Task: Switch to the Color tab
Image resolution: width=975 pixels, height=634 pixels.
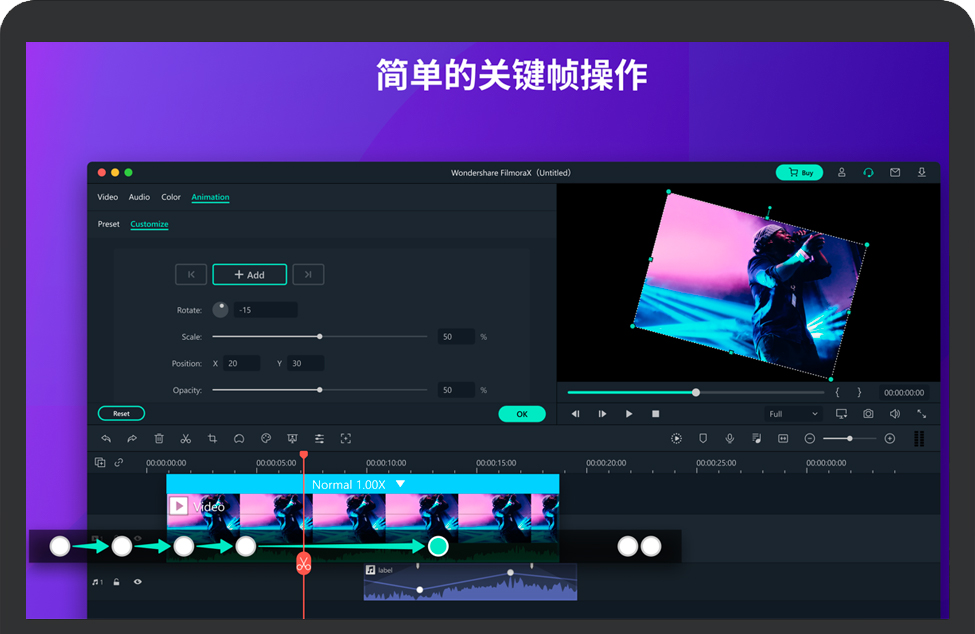Action: coord(171,197)
